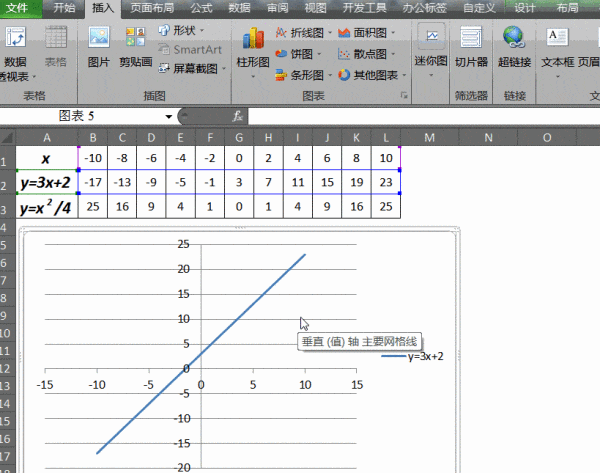This screenshot has height=473, width=600.
Task: Select the y=3x+2 legend entry
Action: coord(412,356)
